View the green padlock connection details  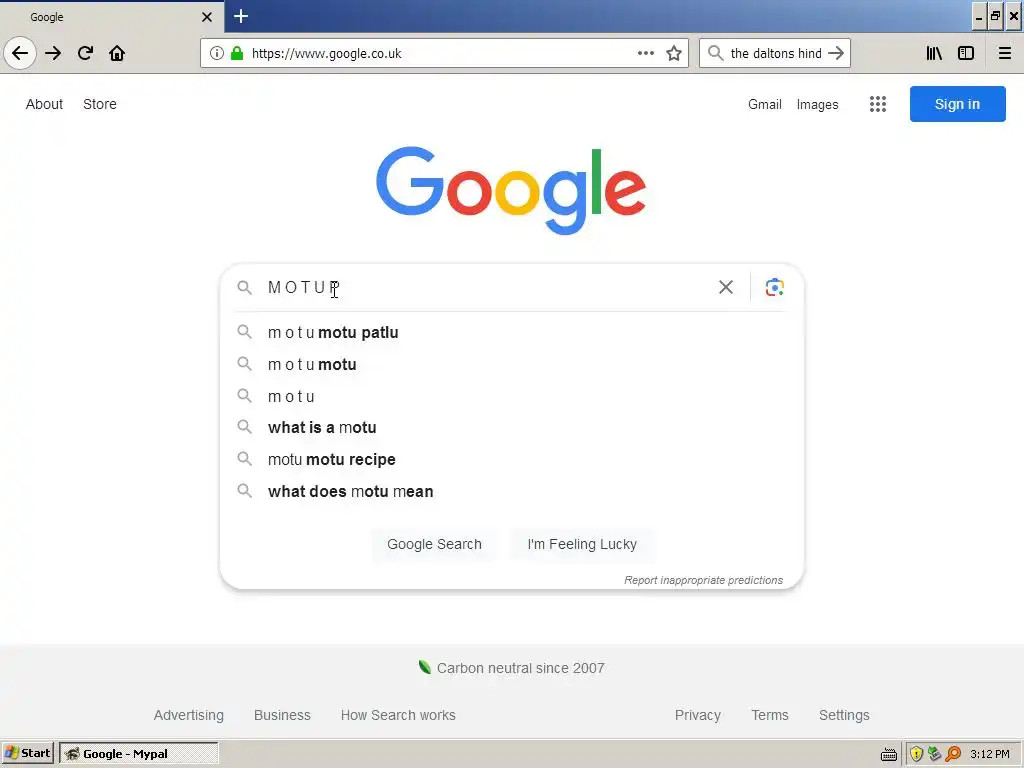click(x=237, y=53)
